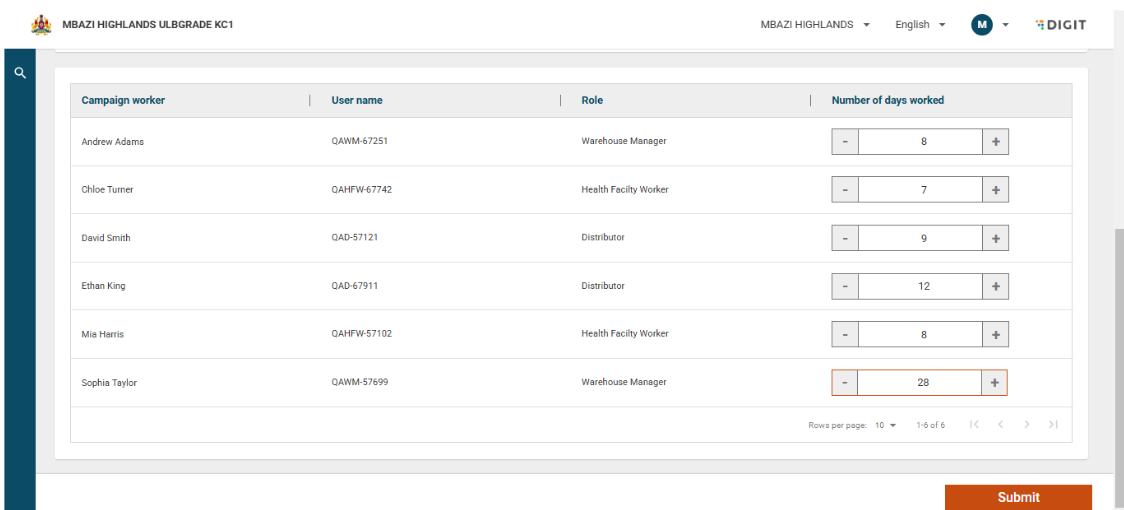Screen dimensions: 1124x510
Task: Sort by the Role column header
Action: [592, 100]
